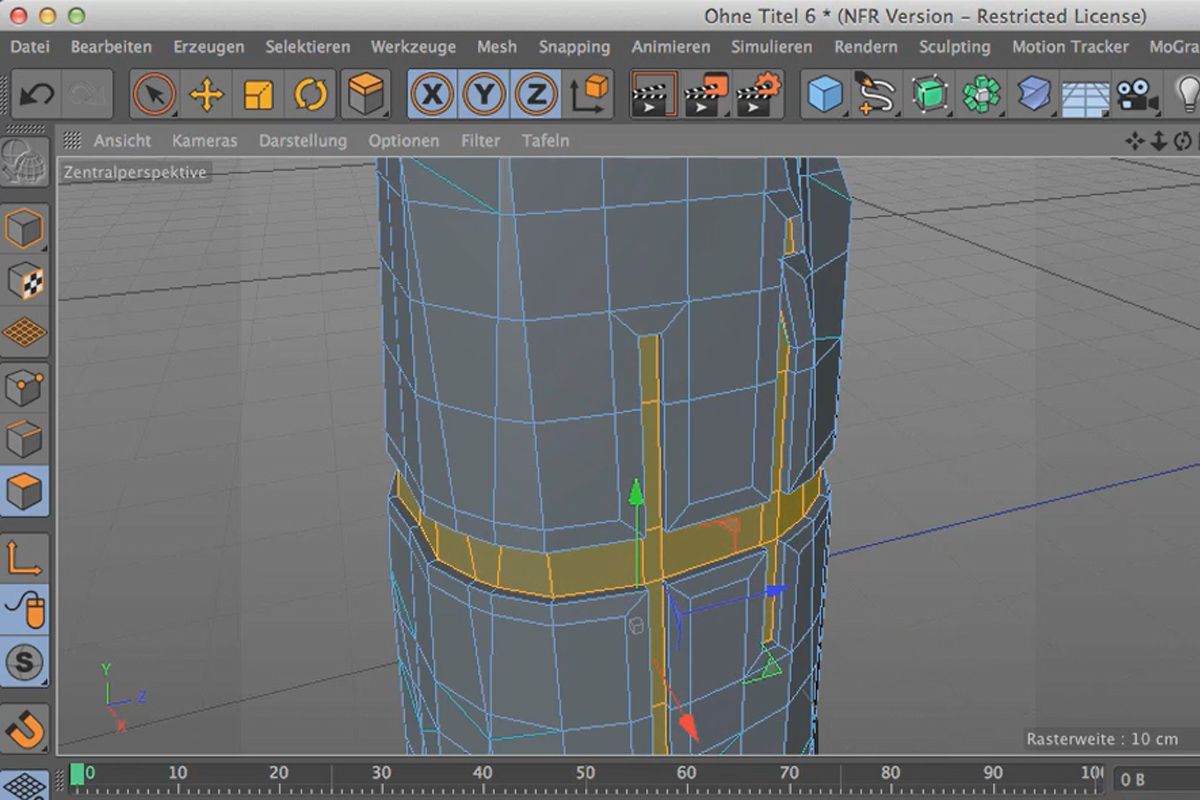
Task: Click frame 50 on the timeline ruler
Action: pyautogui.click(x=585, y=772)
